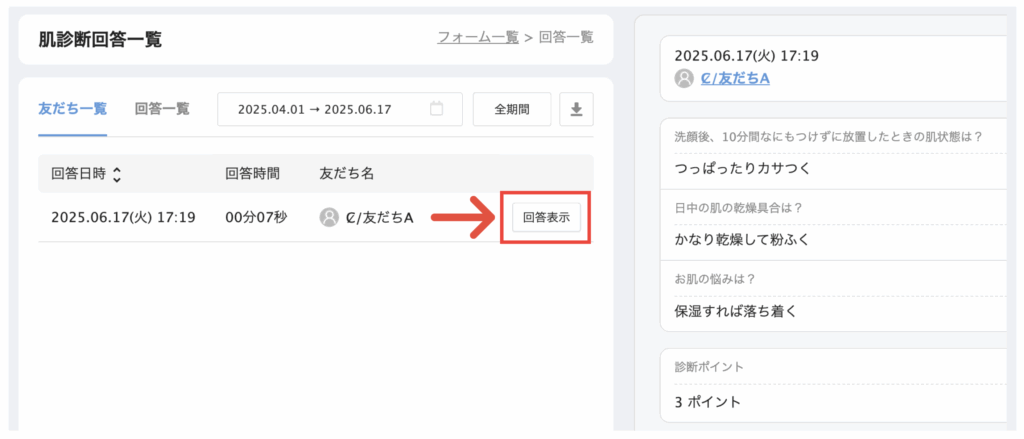Click the question 日中の肌の乾燥具合は？
The width and height of the screenshot is (1024, 439).
click(x=739, y=208)
